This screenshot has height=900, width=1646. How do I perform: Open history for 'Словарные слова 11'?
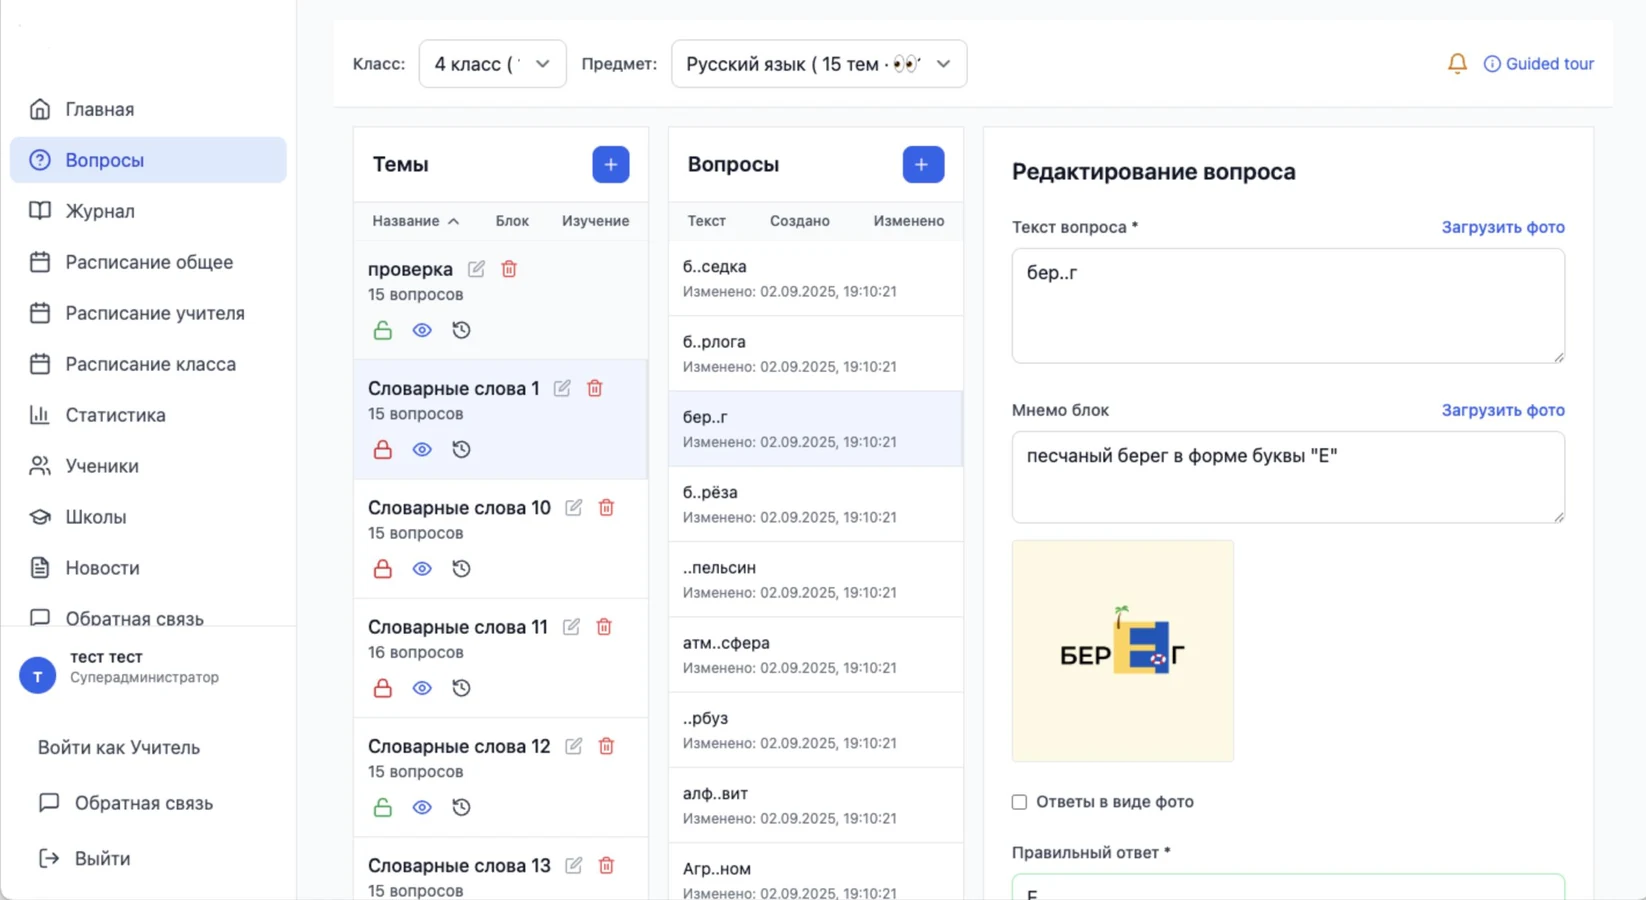point(461,688)
